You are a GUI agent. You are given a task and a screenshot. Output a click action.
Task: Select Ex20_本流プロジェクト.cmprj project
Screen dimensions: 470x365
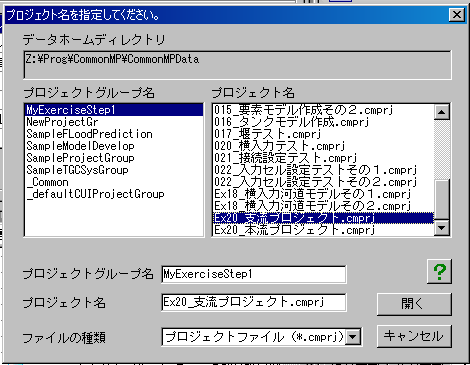[x=323, y=230]
